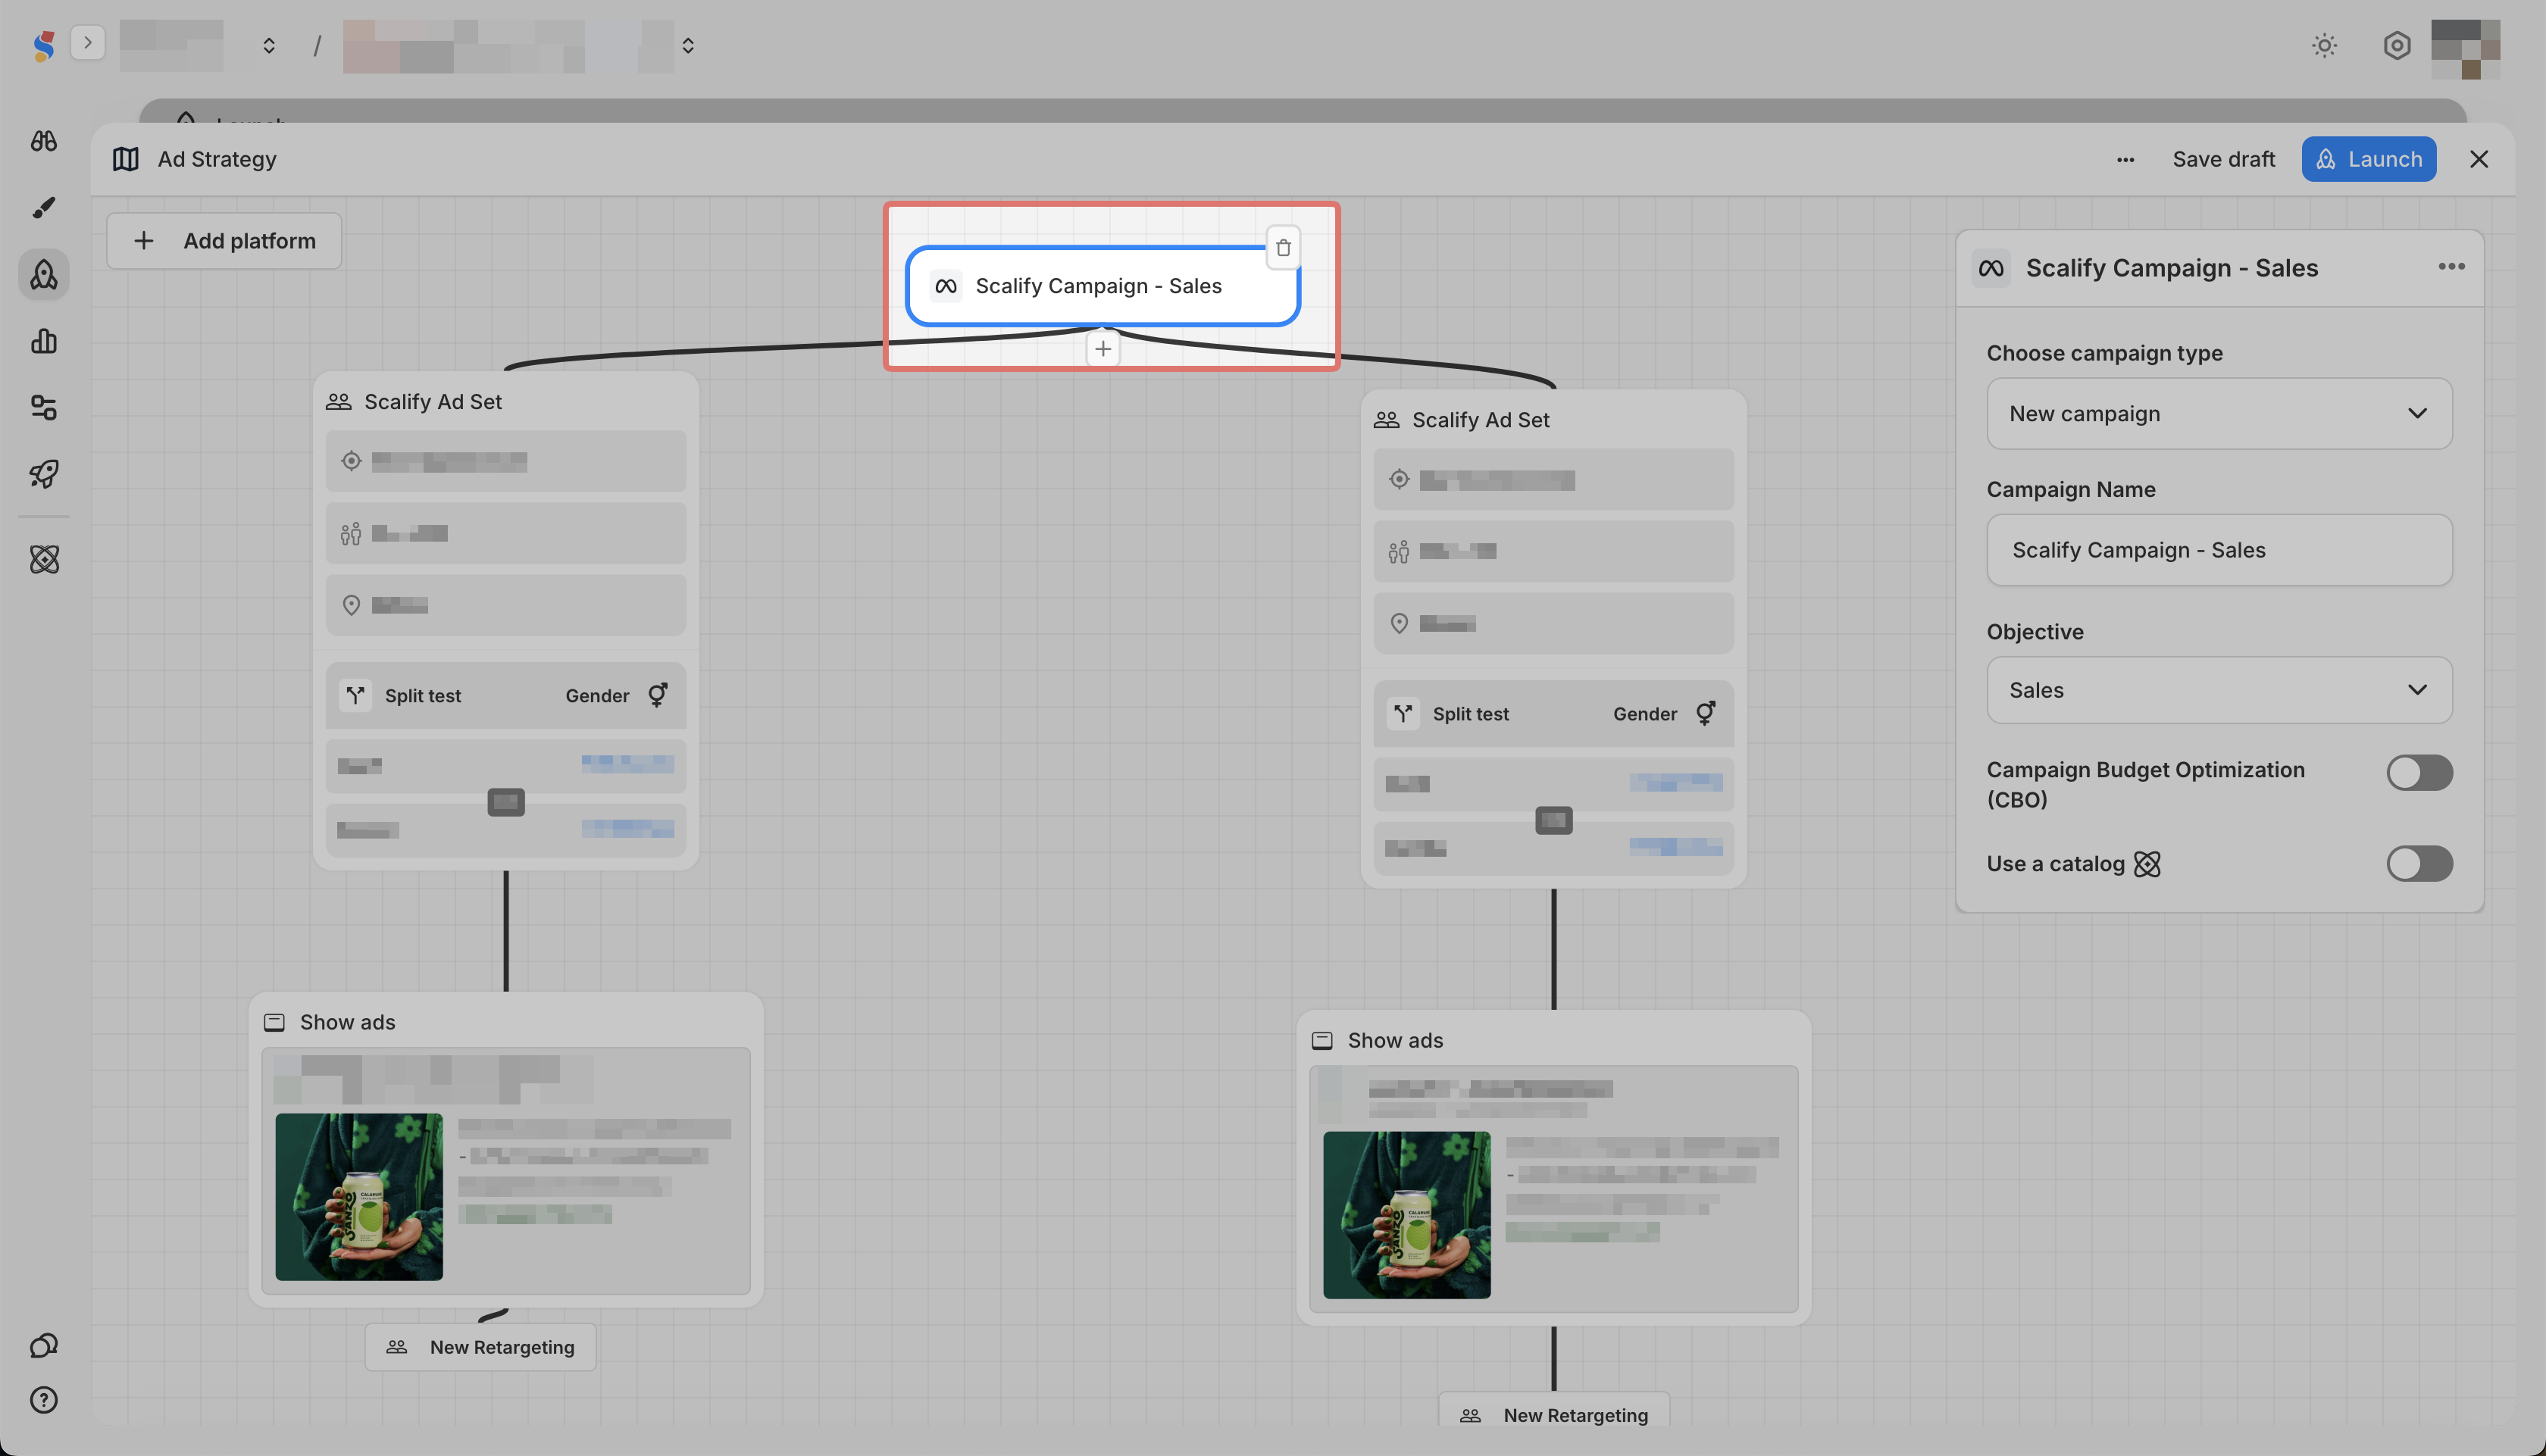
Task: Toggle light mode sun icon
Action: (x=2324, y=45)
